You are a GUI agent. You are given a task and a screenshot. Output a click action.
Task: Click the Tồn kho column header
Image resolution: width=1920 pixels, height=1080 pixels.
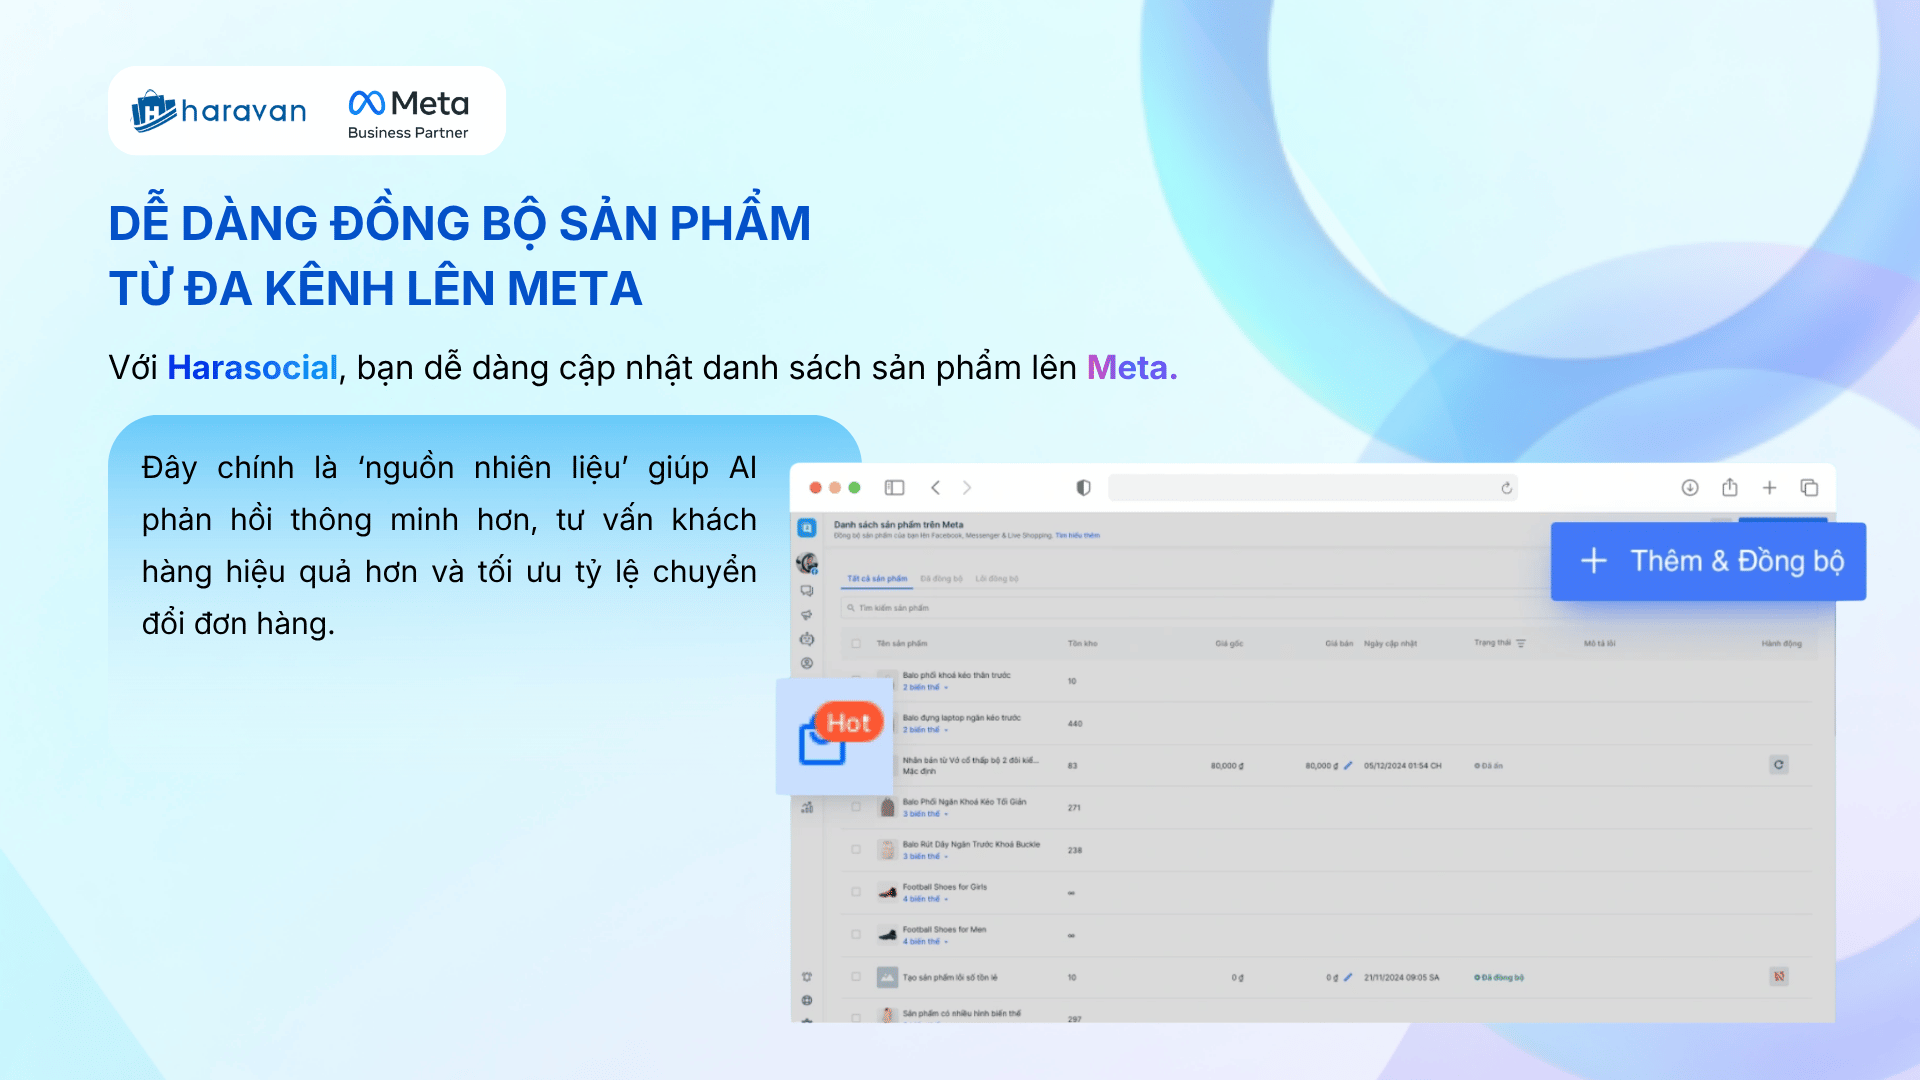[1082, 644]
